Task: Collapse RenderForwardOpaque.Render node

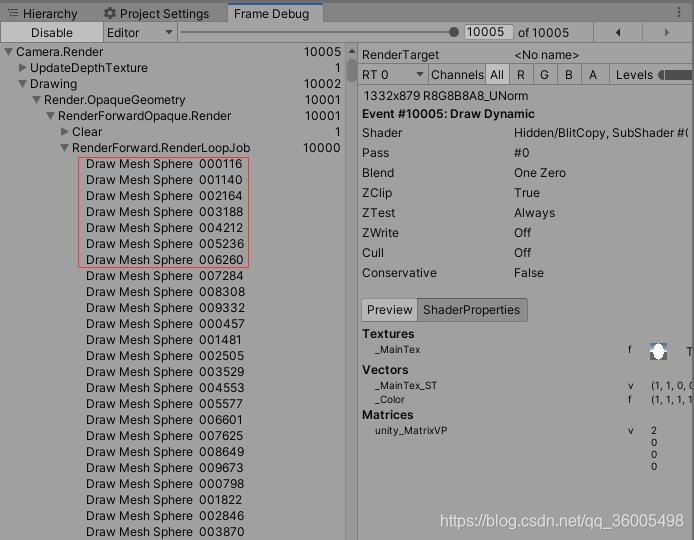Action: click(50, 116)
